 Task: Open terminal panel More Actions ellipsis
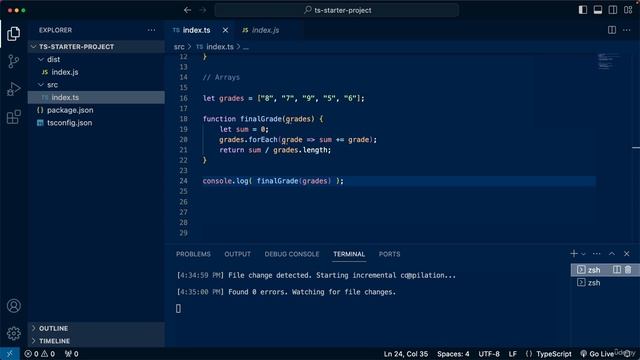click(x=596, y=253)
